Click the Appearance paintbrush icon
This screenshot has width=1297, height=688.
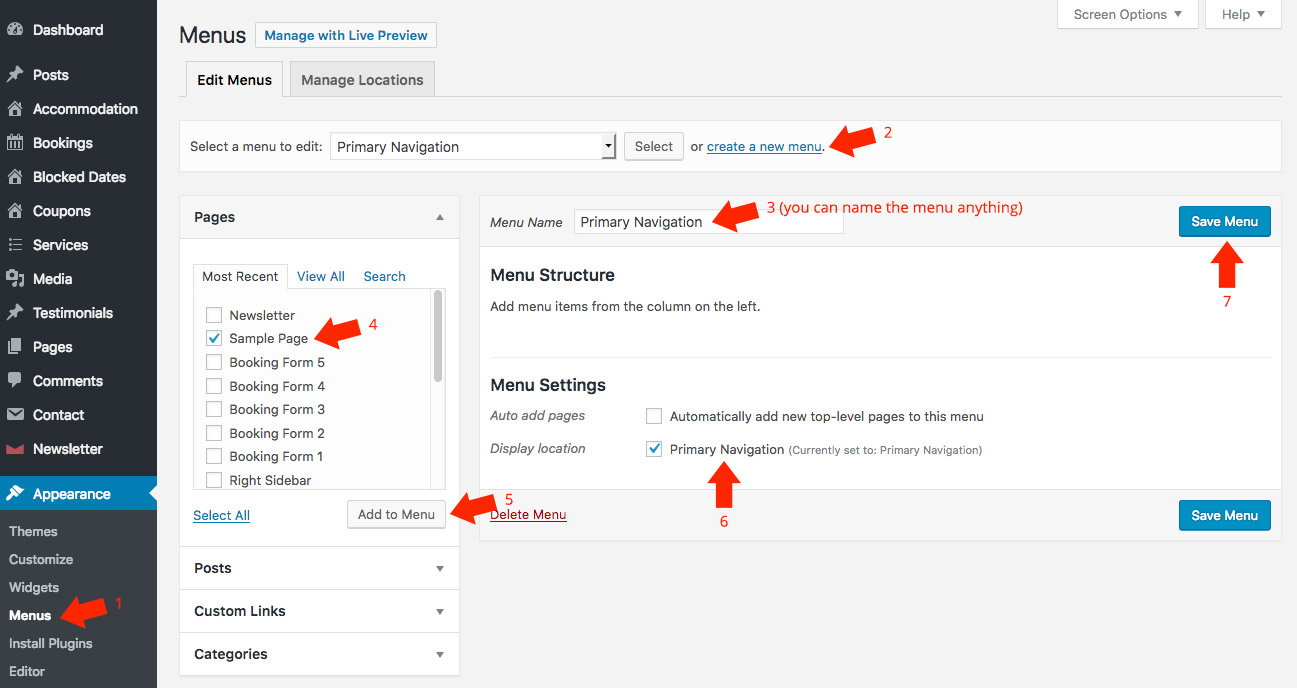(x=15, y=494)
